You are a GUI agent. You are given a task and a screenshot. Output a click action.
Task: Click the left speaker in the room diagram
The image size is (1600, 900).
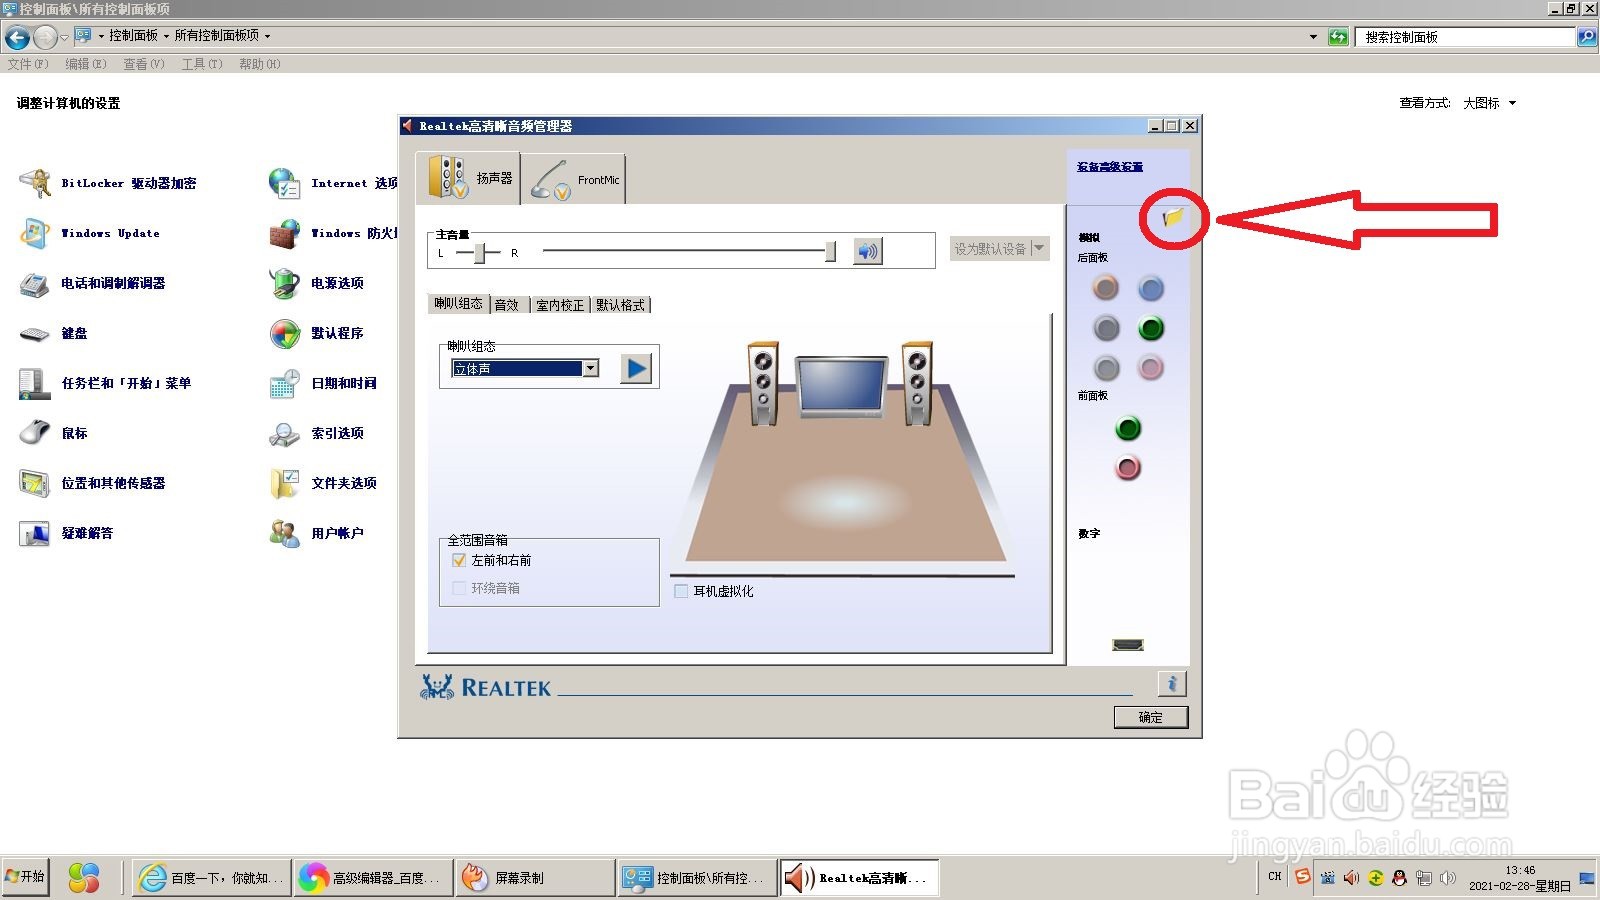(x=763, y=384)
